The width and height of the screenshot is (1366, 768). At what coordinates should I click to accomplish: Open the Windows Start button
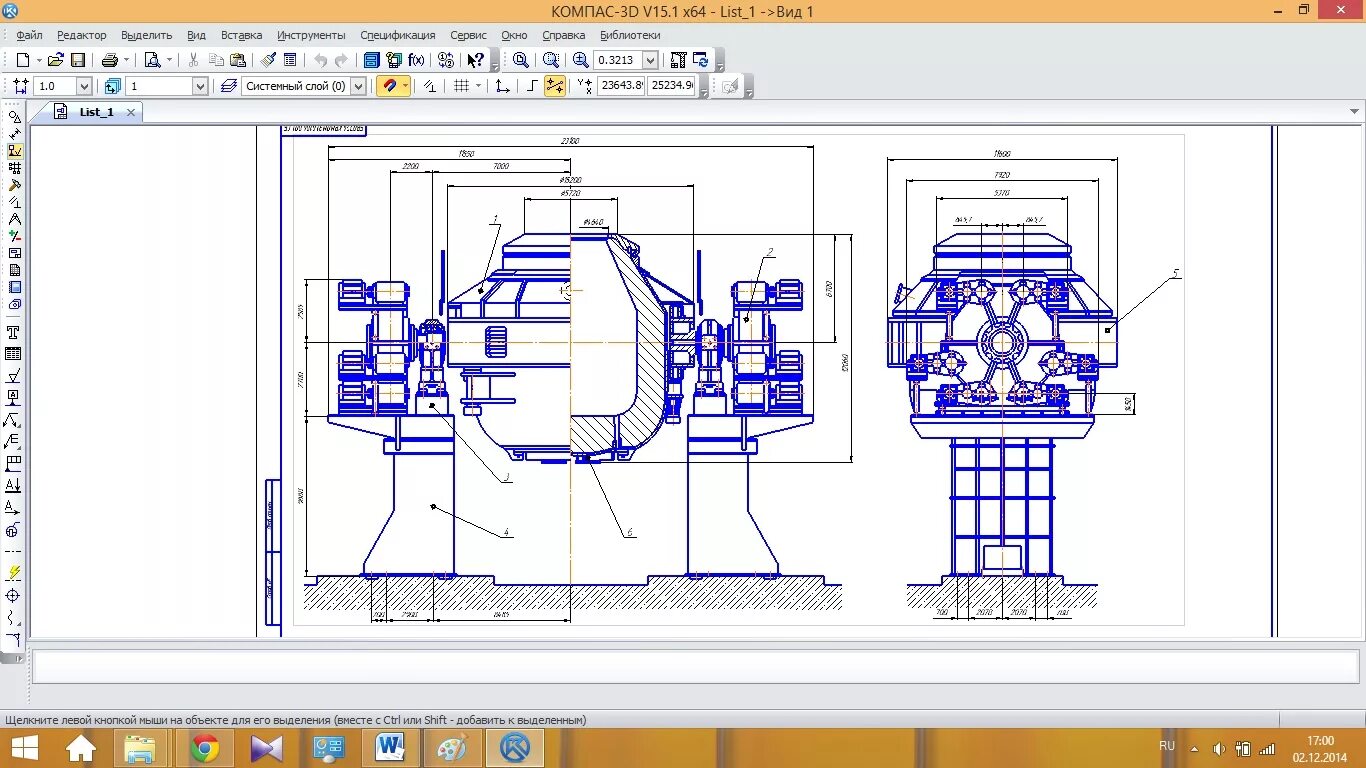(24, 748)
